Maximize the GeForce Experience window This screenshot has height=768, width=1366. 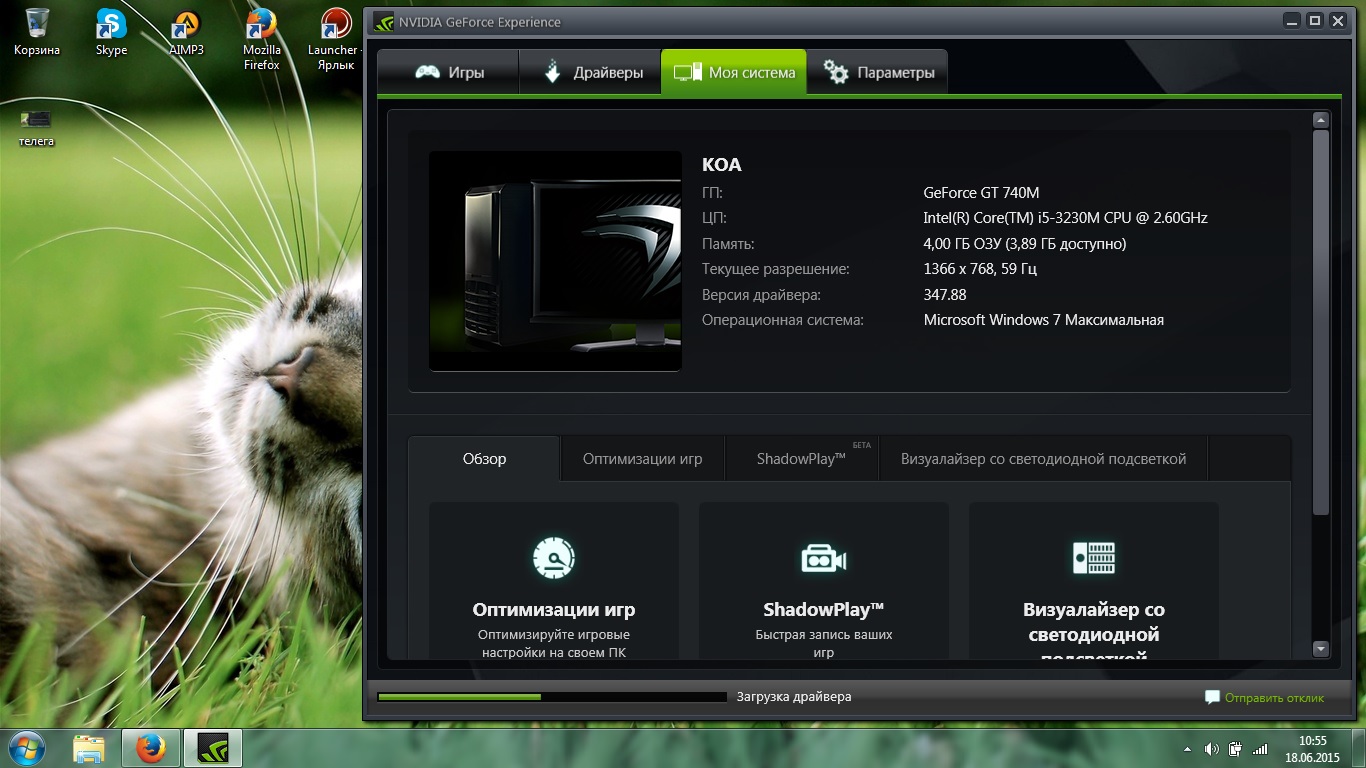click(1314, 20)
